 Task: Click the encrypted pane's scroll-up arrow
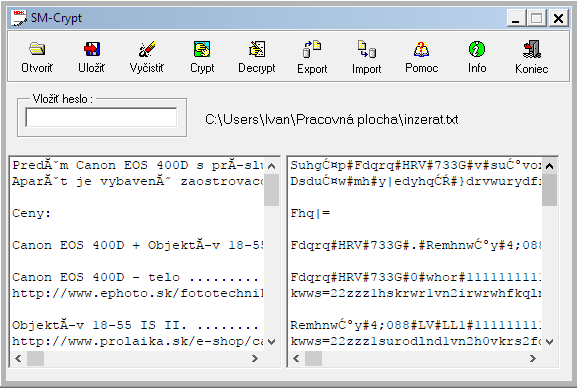click(x=549, y=166)
